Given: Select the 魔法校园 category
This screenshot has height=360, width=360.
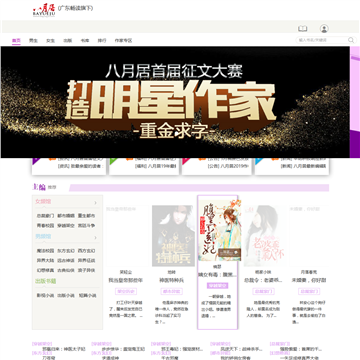Looking at the screenshot, I should (x=45, y=251).
